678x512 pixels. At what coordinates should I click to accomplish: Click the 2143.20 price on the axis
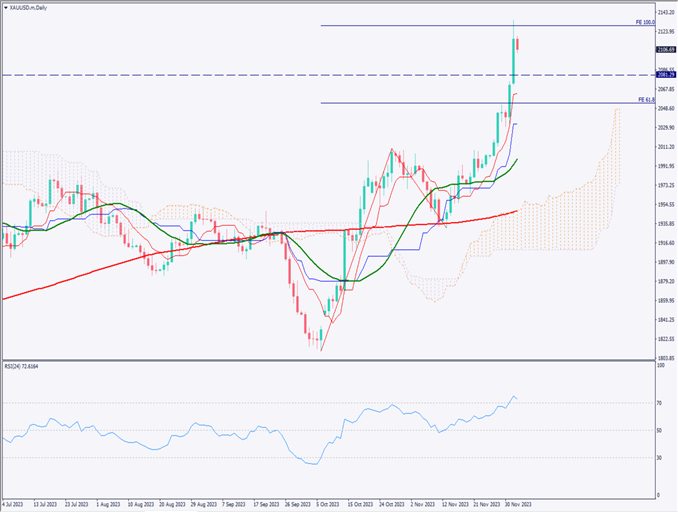[x=664, y=12]
